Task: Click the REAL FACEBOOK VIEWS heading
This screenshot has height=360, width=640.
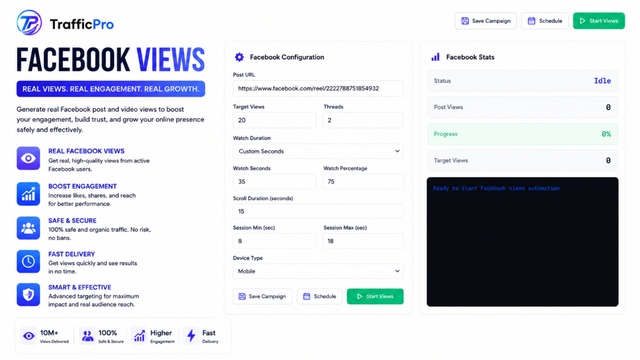Action: click(x=87, y=151)
